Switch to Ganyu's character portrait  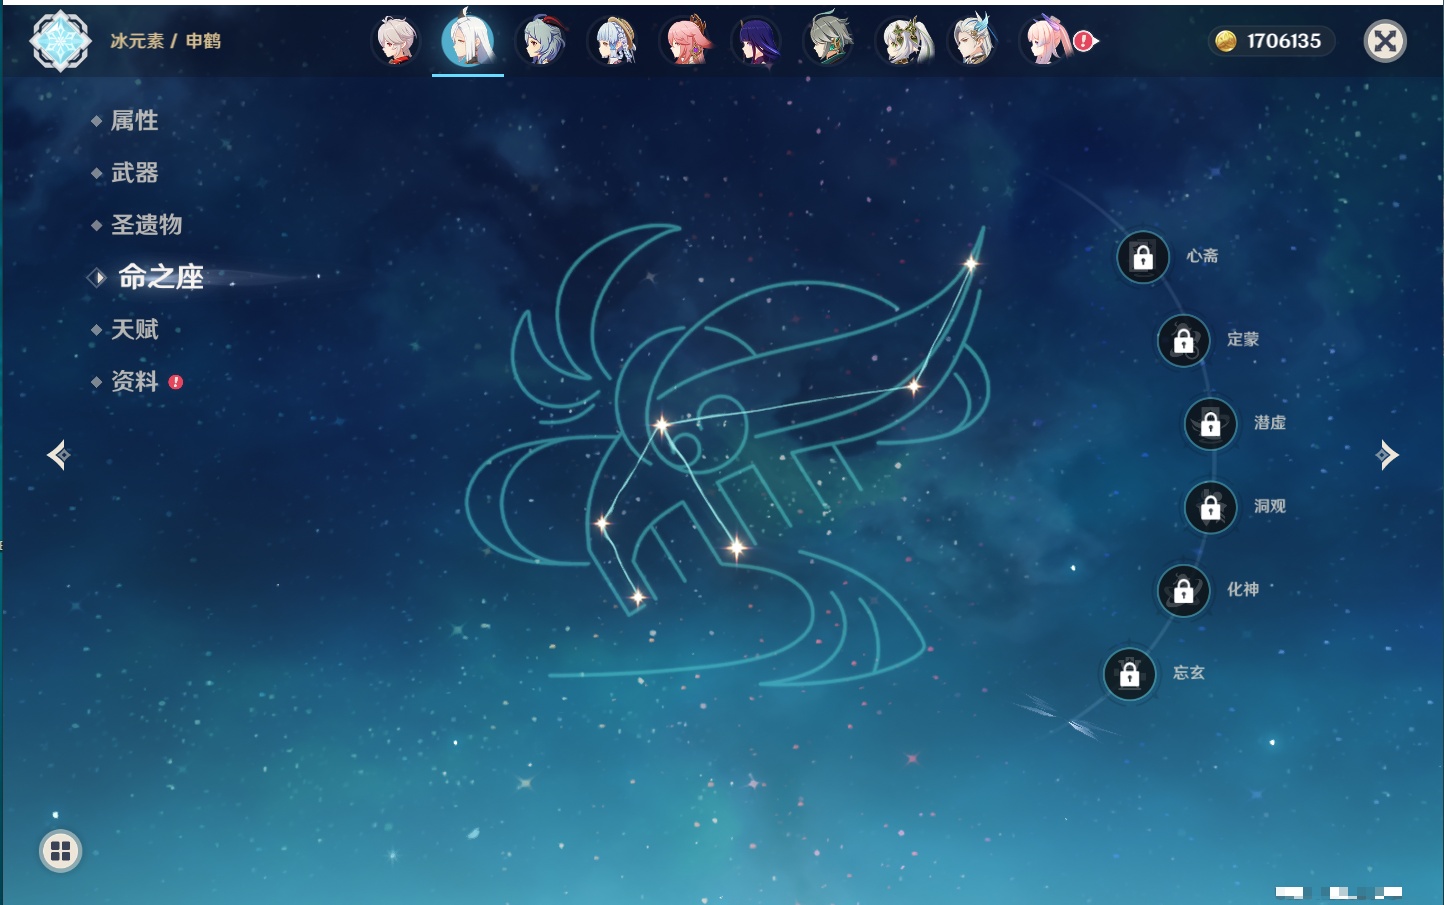point(543,42)
